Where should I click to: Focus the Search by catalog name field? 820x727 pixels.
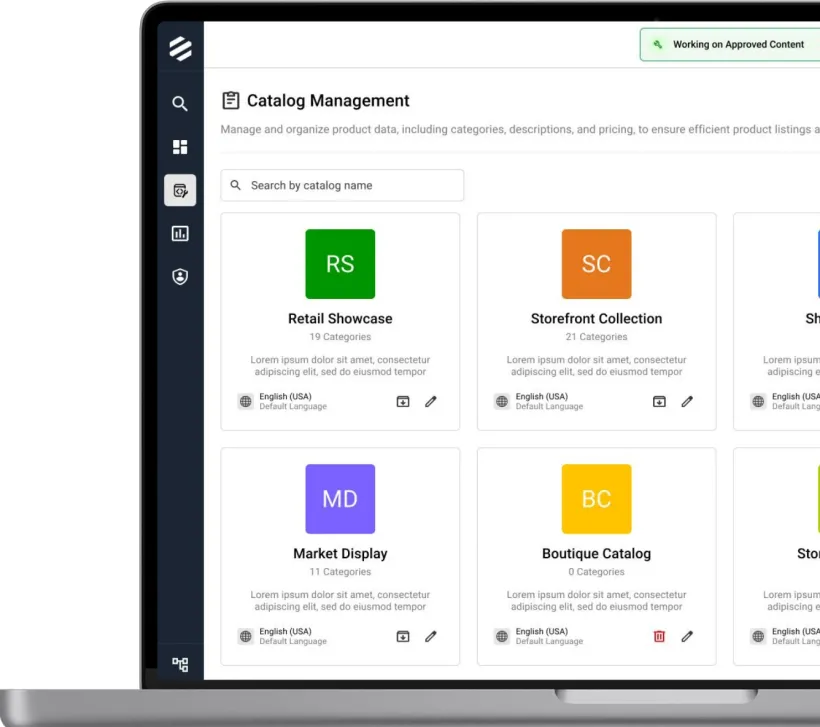(342, 185)
